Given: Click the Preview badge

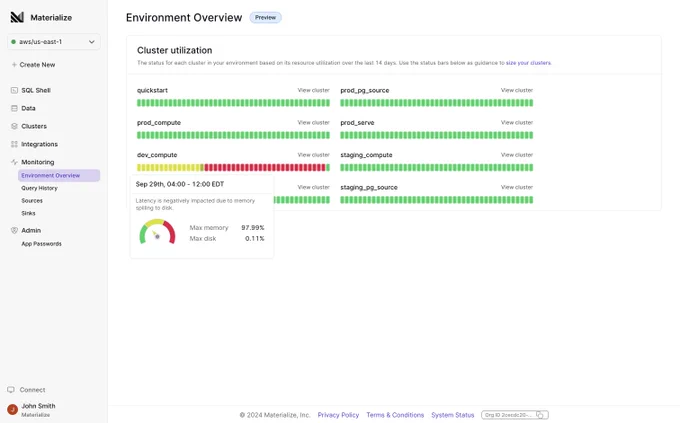Looking at the screenshot, I should [x=265, y=17].
